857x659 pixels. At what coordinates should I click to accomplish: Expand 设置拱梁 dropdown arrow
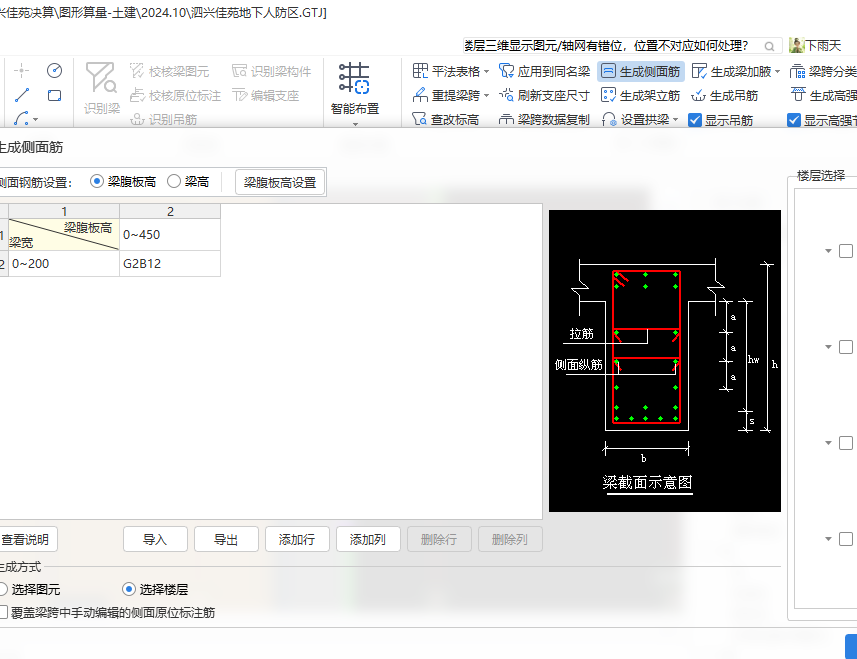pos(676,119)
